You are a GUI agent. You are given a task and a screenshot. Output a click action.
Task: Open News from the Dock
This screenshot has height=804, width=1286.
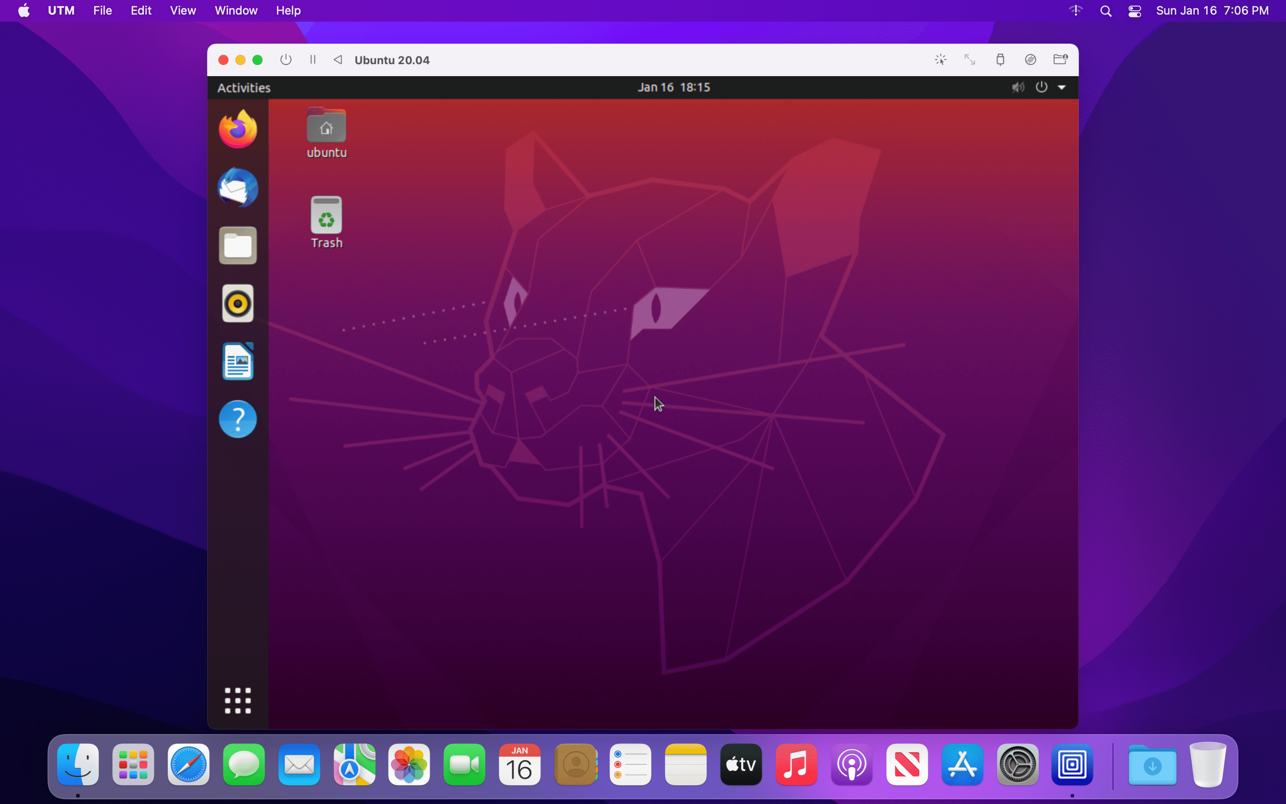point(906,765)
